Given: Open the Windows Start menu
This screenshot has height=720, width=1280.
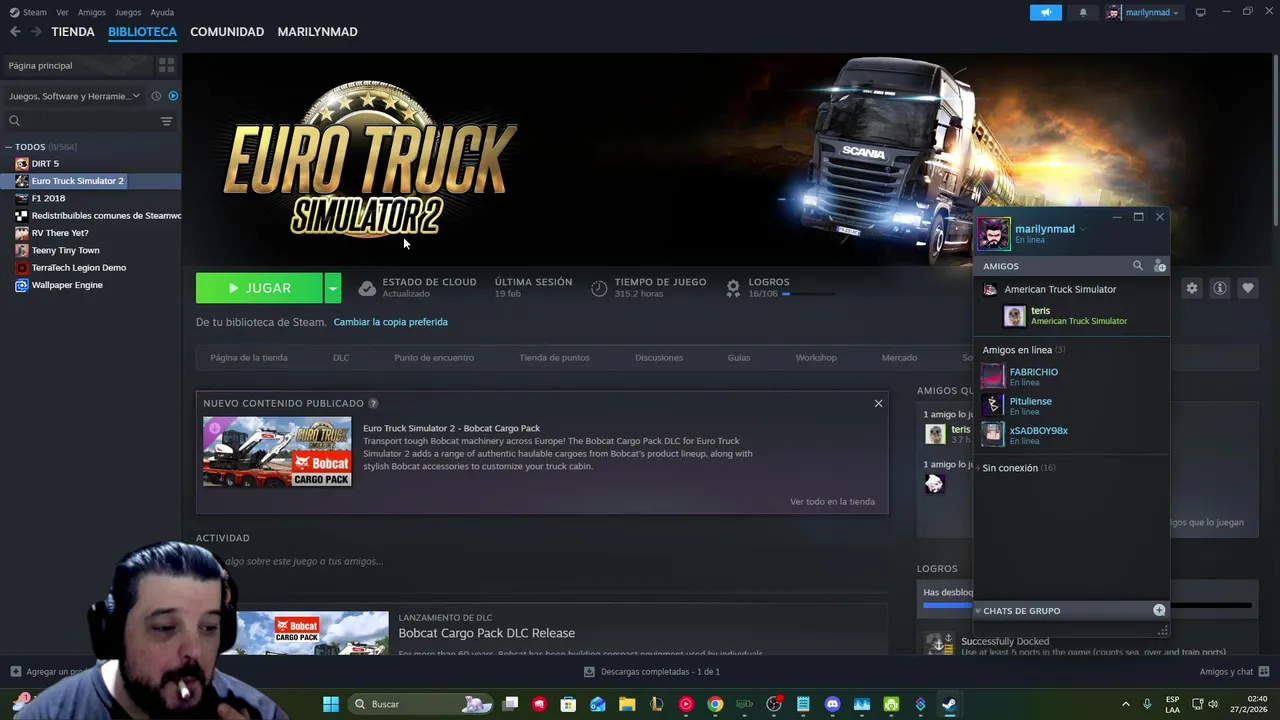Looking at the screenshot, I should pyautogui.click(x=331, y=704).
